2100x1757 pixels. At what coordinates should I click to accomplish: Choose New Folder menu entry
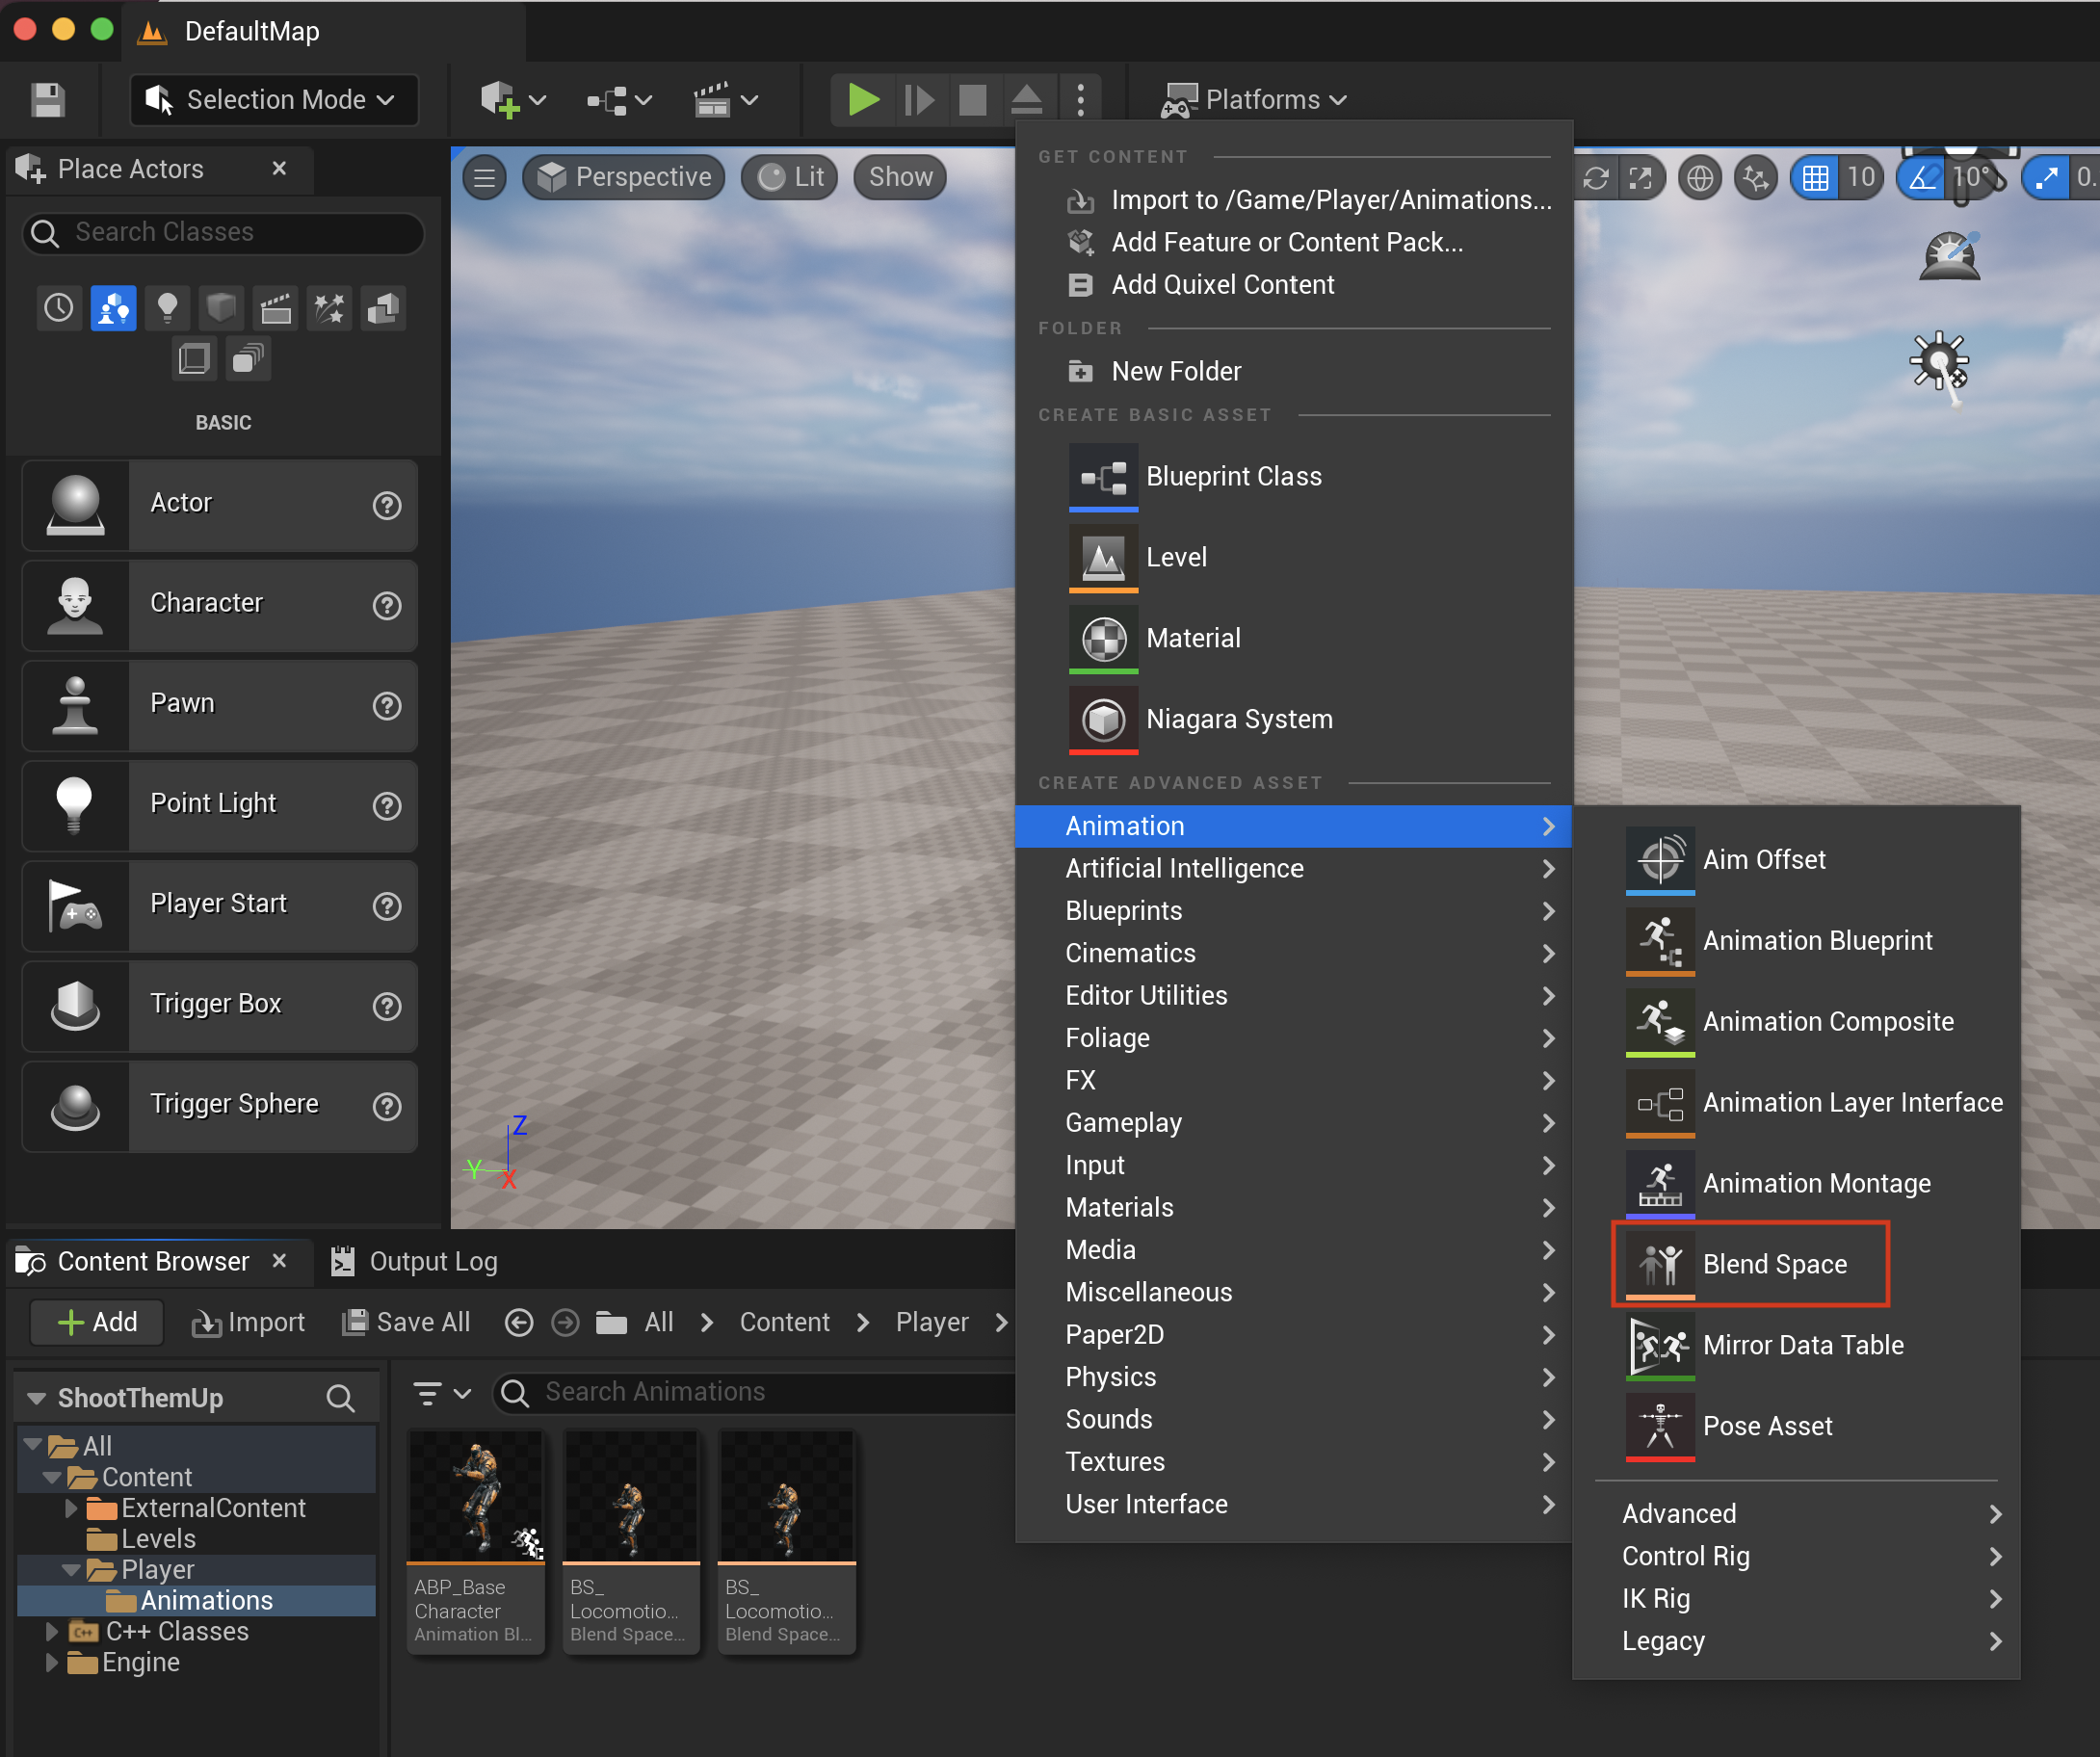[1294, 371]
